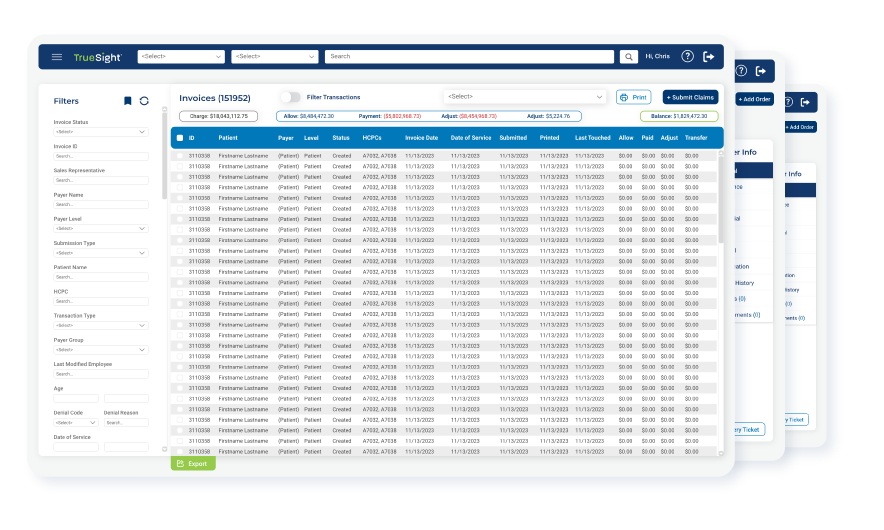The width and height of the screenshot is (884, 530).
Task: Sort by the Invoice Date column header
Action: click(421, 138)
